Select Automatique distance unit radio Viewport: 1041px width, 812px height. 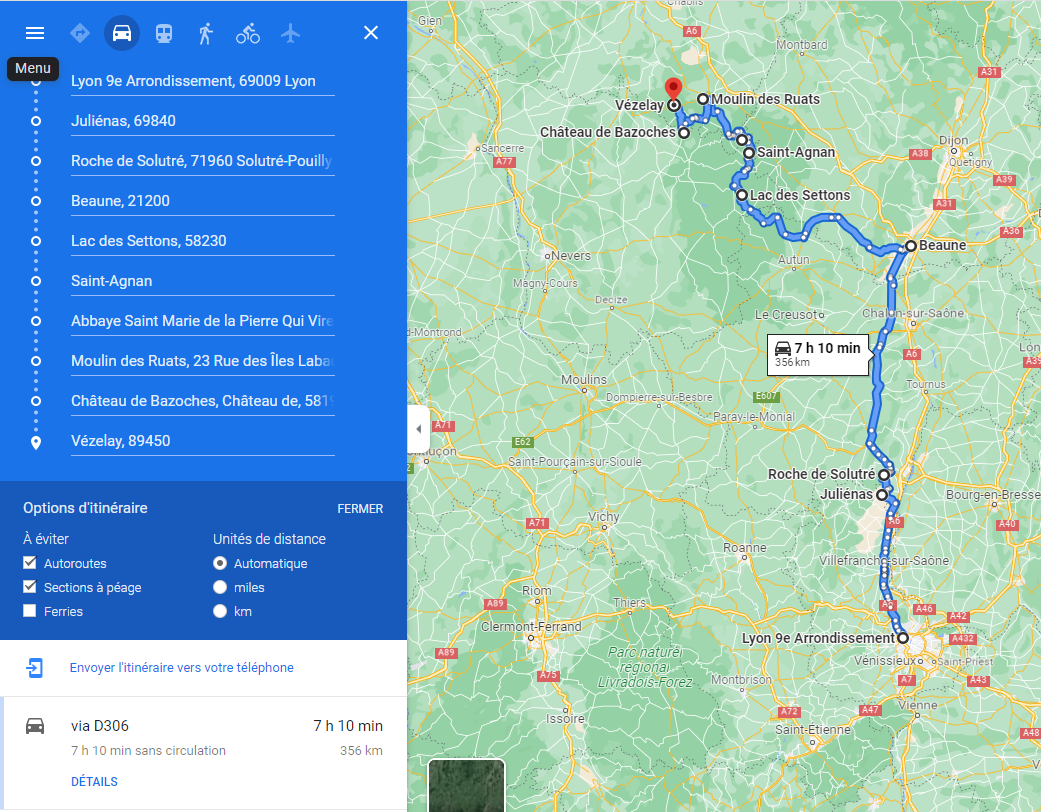click(220, 563)
